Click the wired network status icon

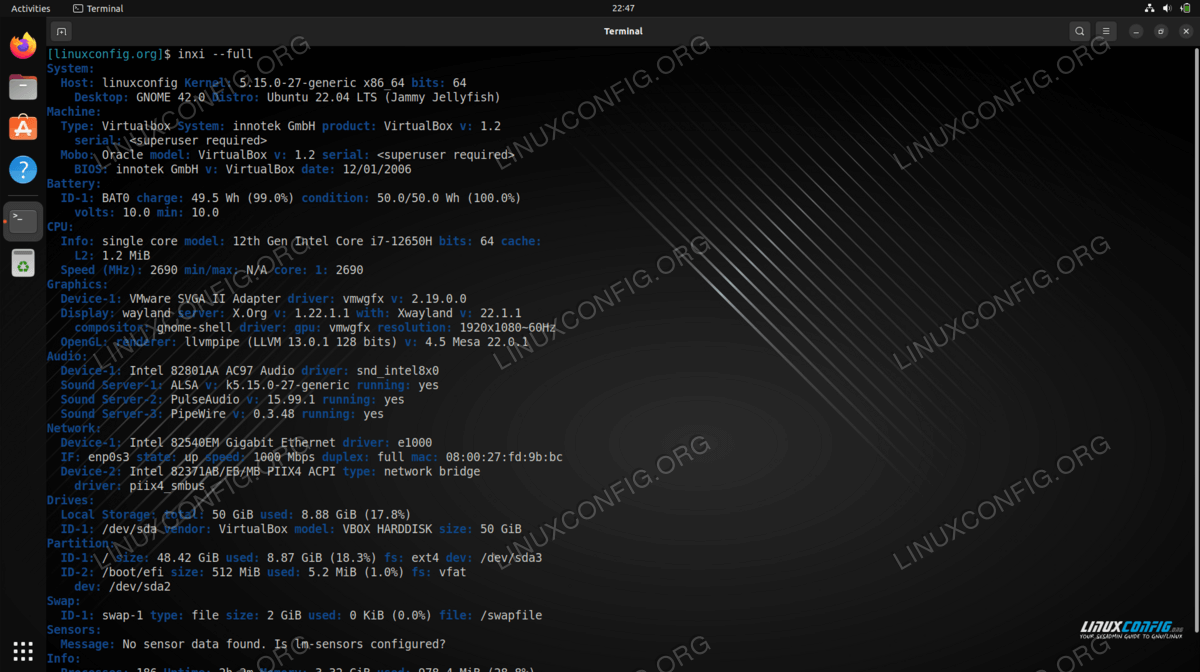(x=1149, y=8)
